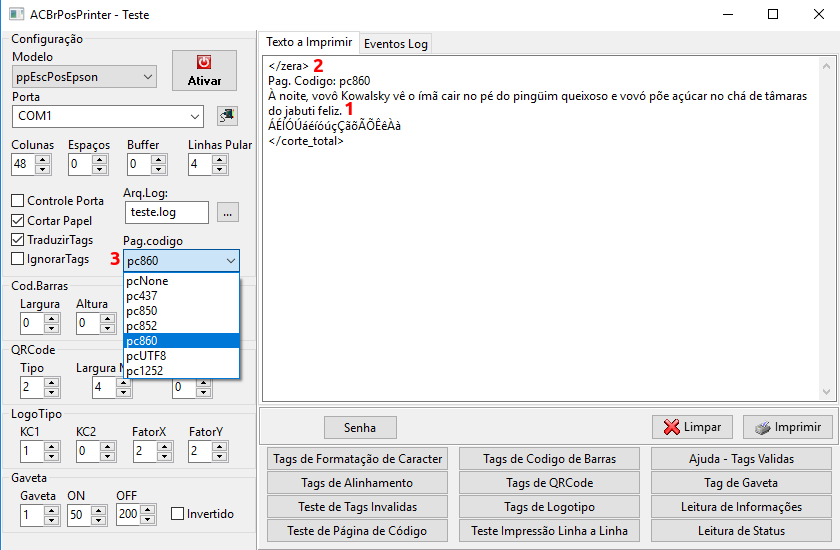Screen dimensions: 840x550
Task: Click the port configuration icon beside COM1
Action: [x=227, y=116]
